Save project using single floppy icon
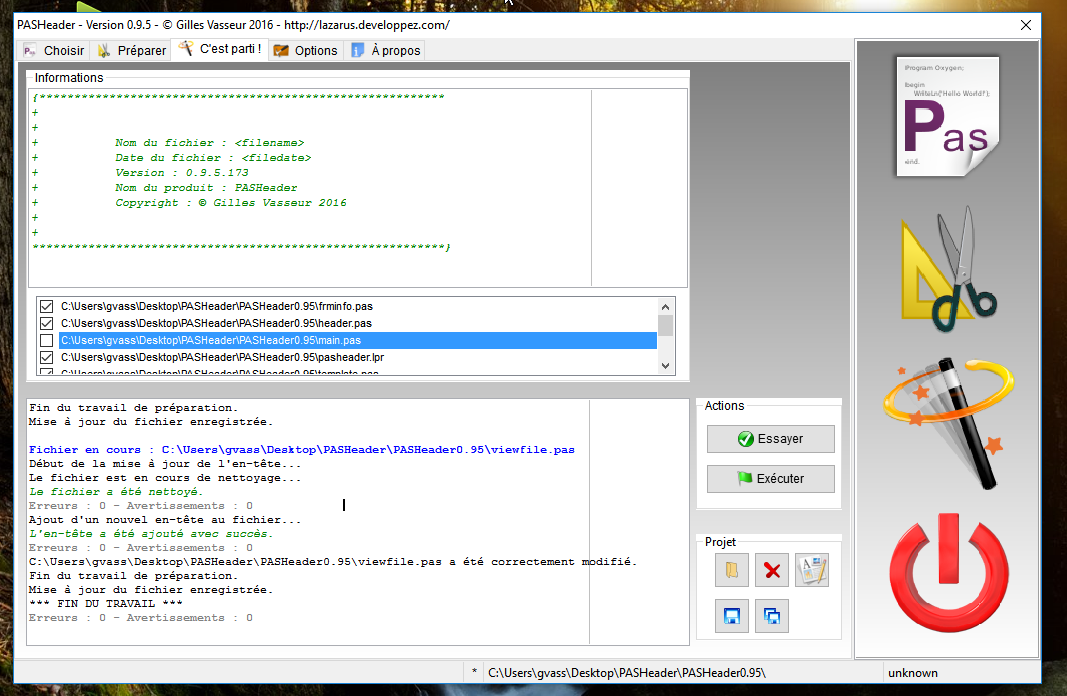This screenshot has width=1067, height=696. (732, 616)
